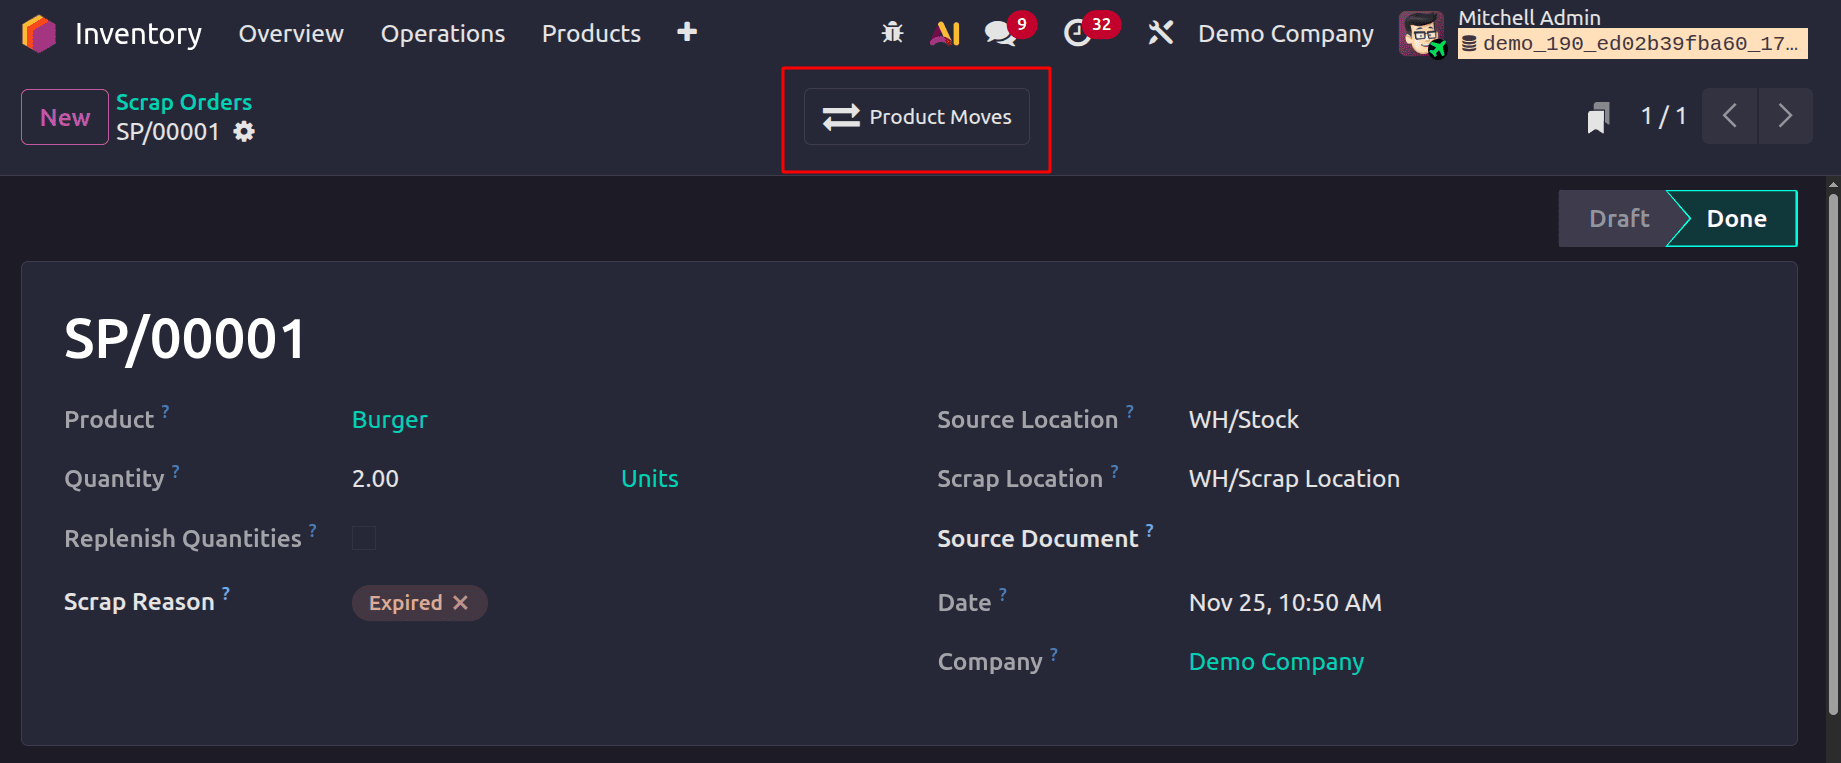Show help tooltip for Source Location
The image size is (1841, 763).
pos(1130,411)
